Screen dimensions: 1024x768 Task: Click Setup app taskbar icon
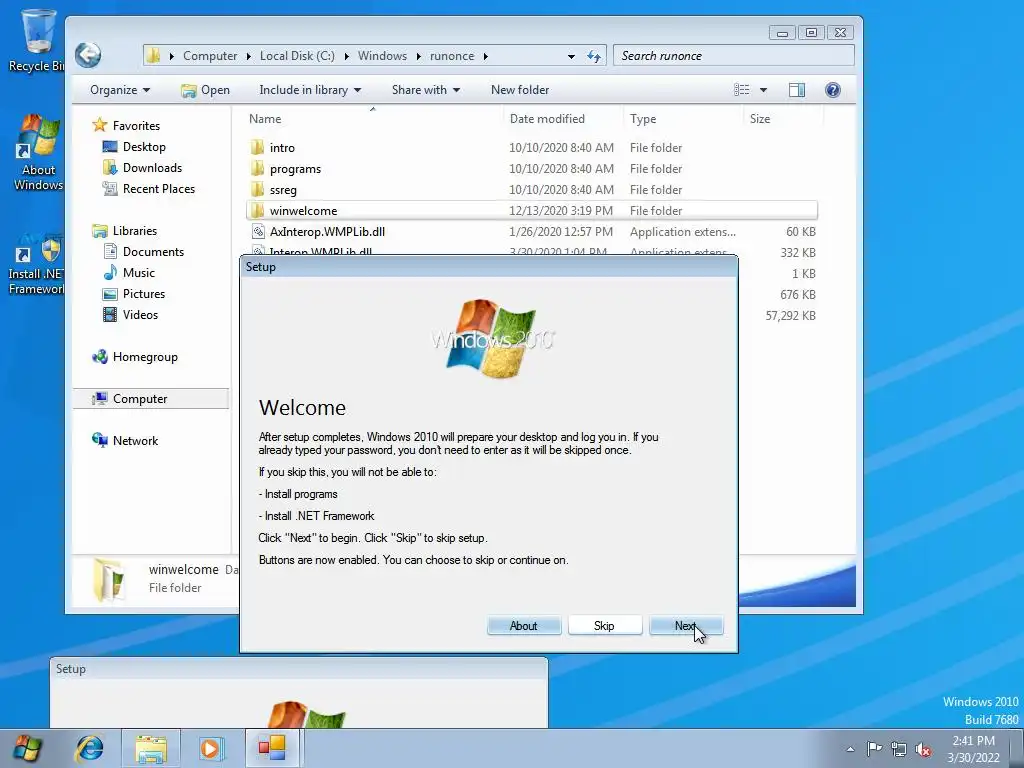272,748
